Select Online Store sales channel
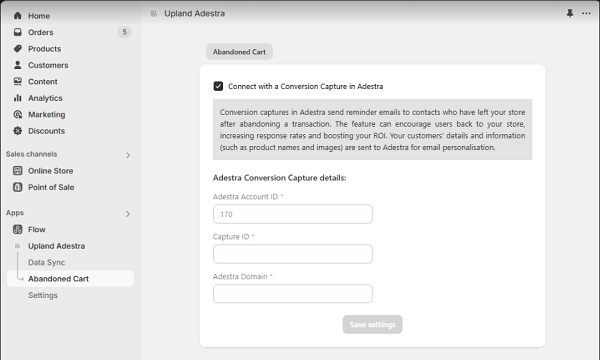 click(51, 171)
